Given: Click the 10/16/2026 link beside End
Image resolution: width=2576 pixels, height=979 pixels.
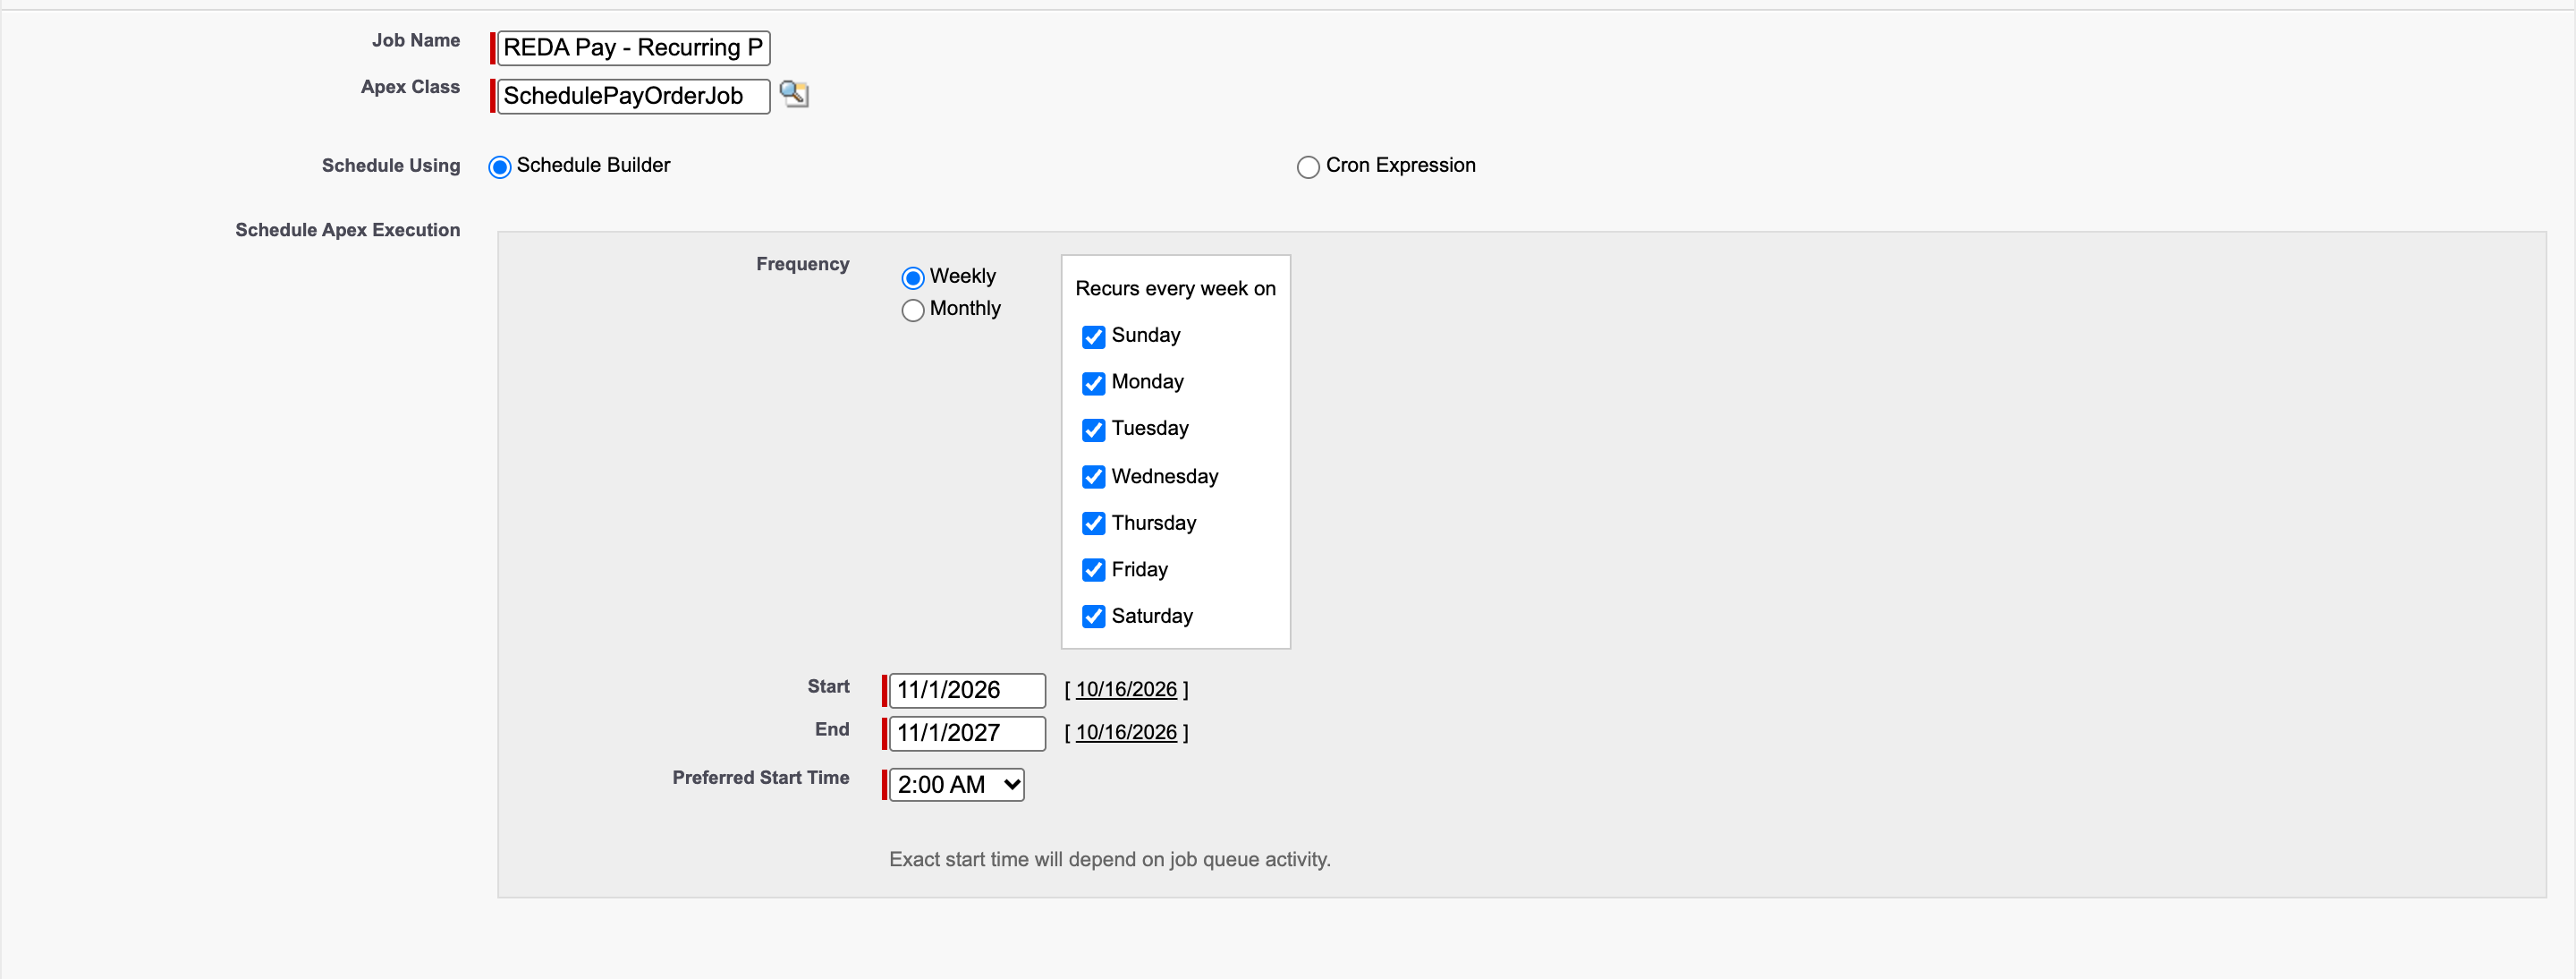Looking at the screenshot, I should [1126, 732].
